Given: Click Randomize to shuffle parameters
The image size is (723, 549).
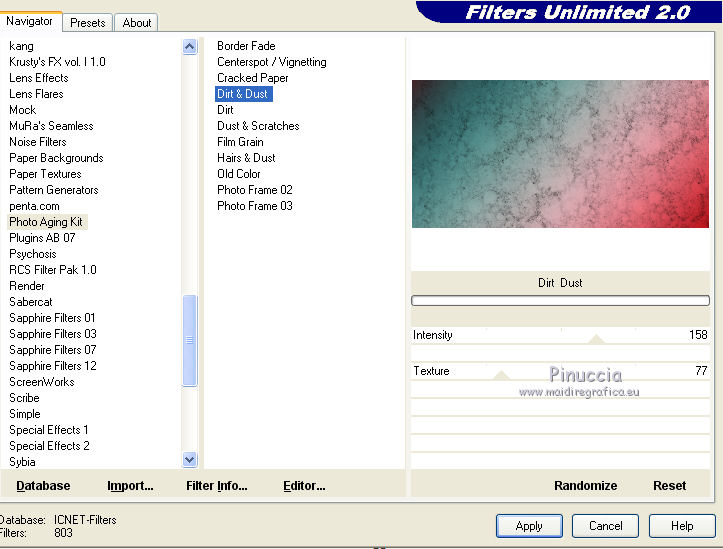Looking at the screenshot, I should coord(585,486).
